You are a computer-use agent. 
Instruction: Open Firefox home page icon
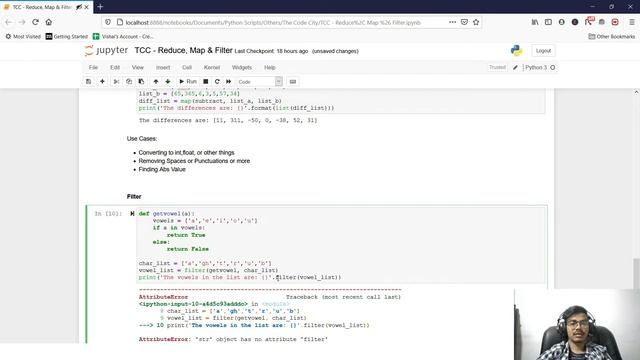pos(49,22)
